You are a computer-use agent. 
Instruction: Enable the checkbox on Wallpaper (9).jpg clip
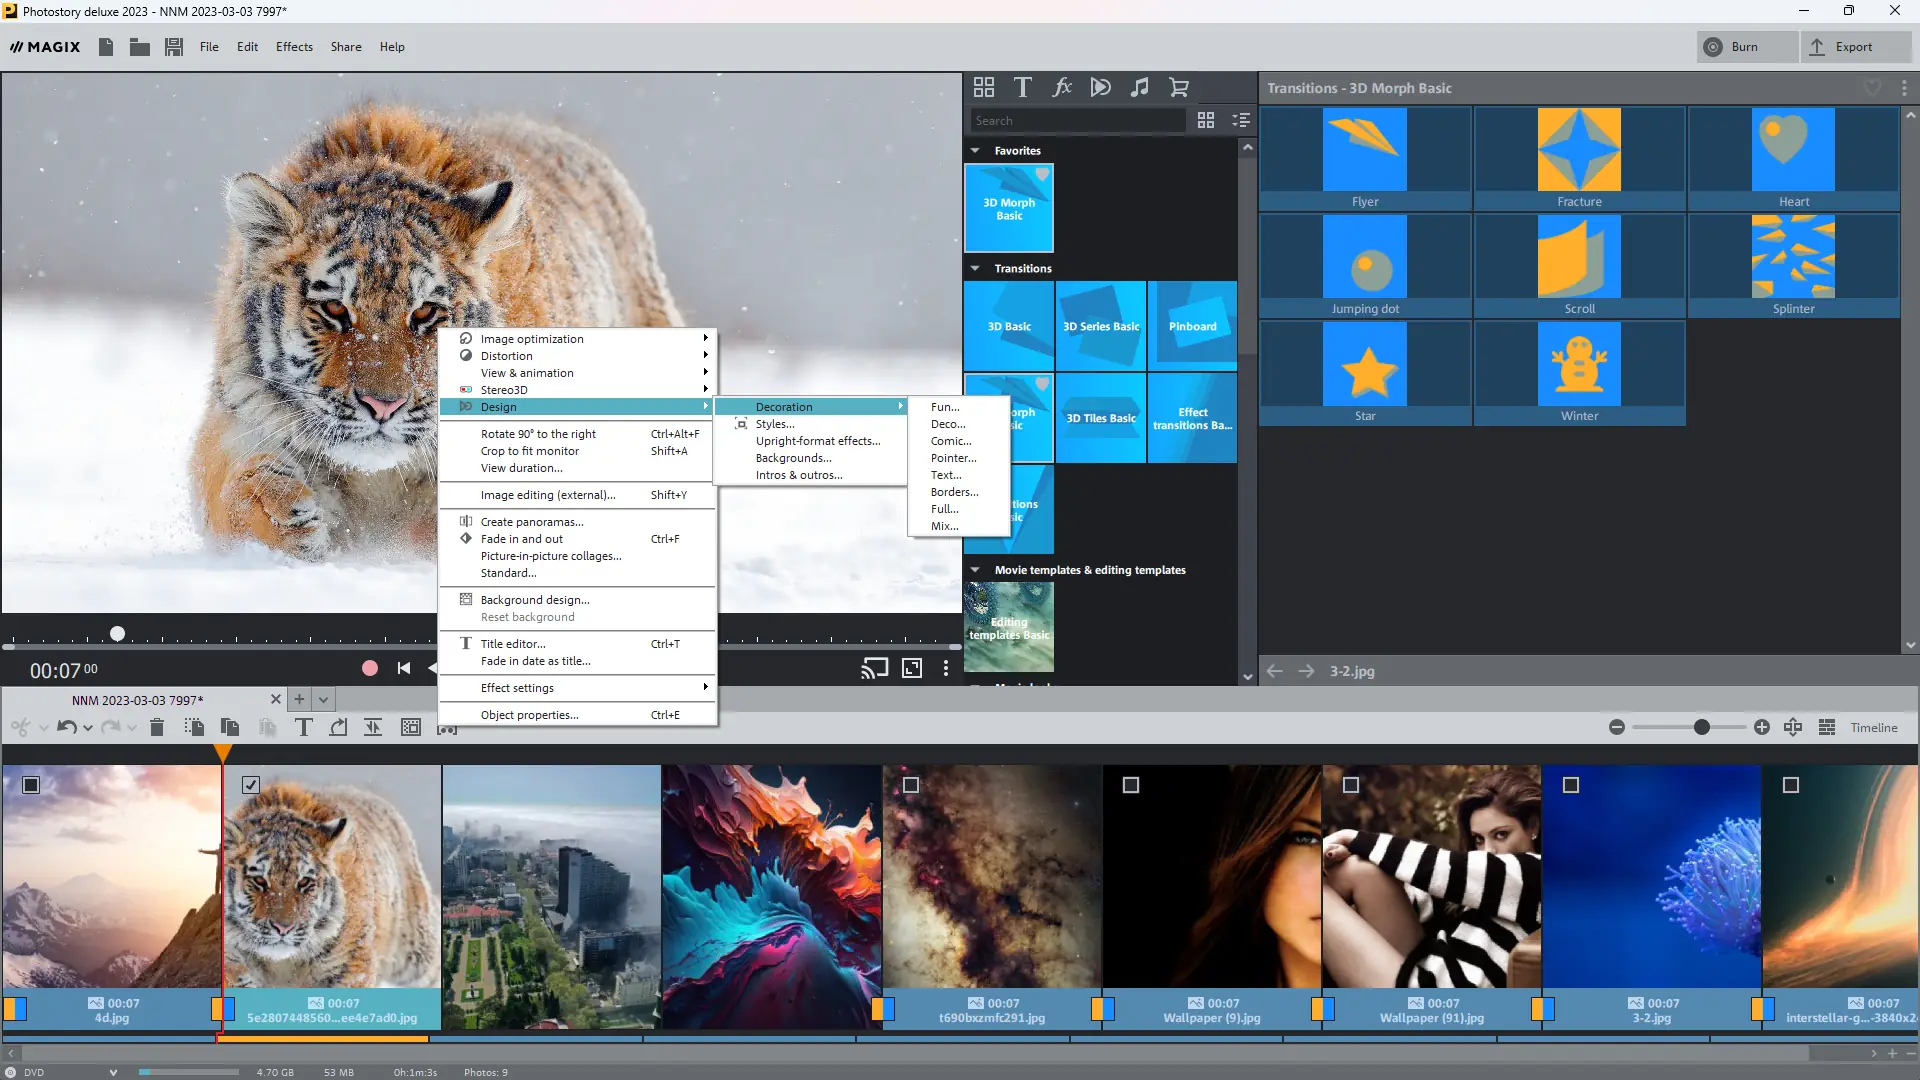pyautogui.click(x=1130, y=785)
